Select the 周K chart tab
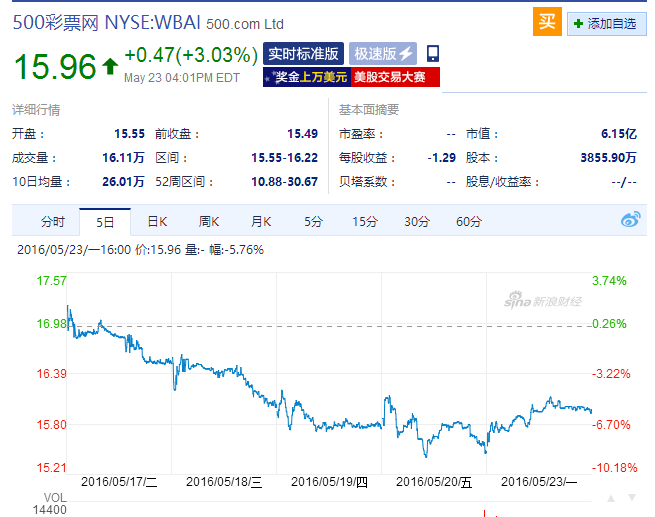The height and width of the screenshot is (517, 655). point(209,222)
